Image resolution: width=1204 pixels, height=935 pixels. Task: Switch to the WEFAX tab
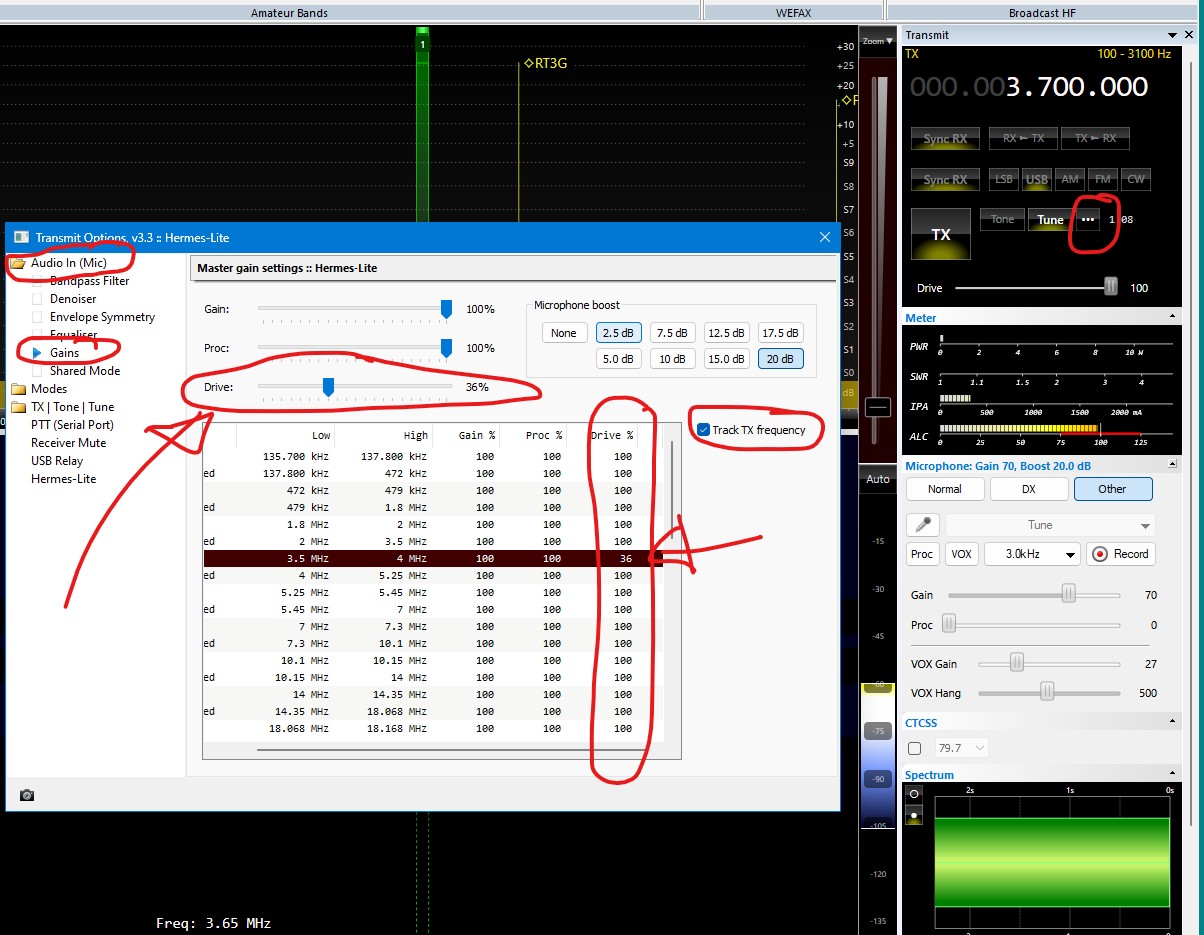(x=794, y=13)
